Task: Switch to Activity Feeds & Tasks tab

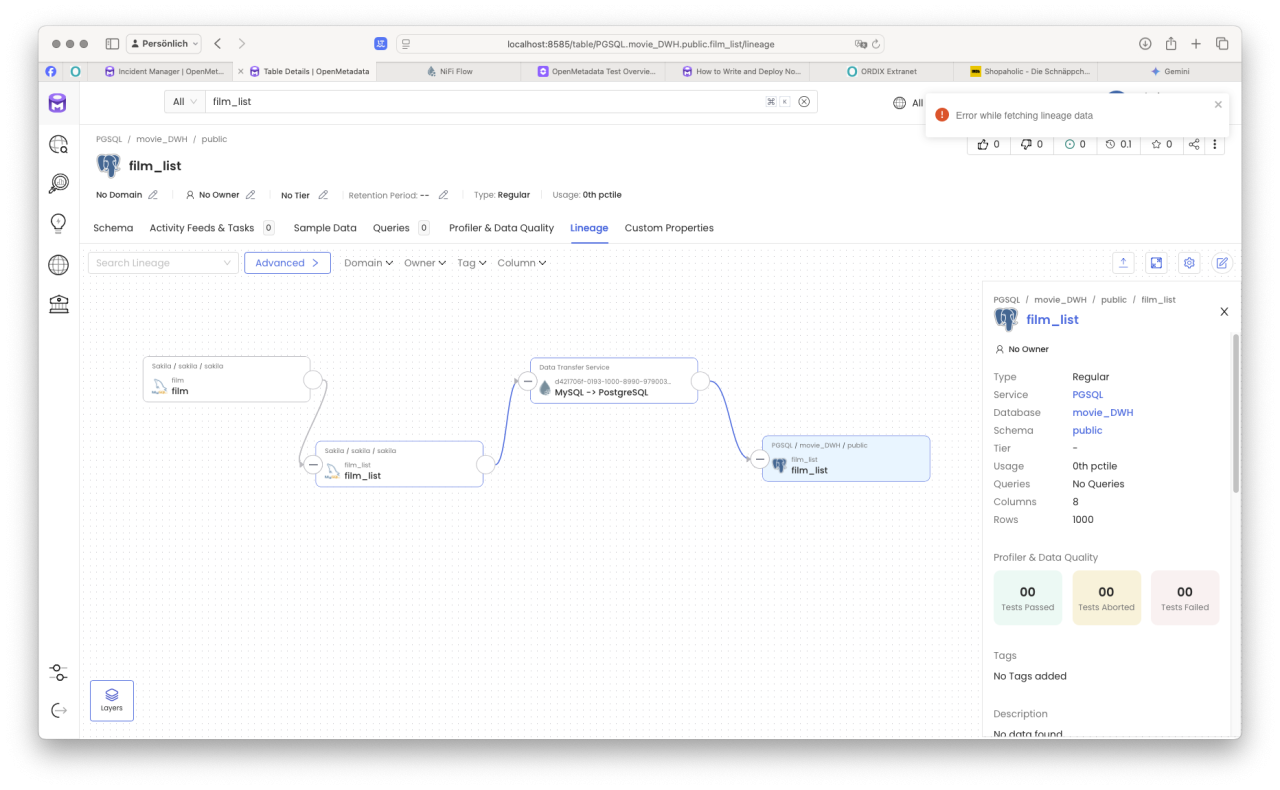Action: [x=212, y=228]
